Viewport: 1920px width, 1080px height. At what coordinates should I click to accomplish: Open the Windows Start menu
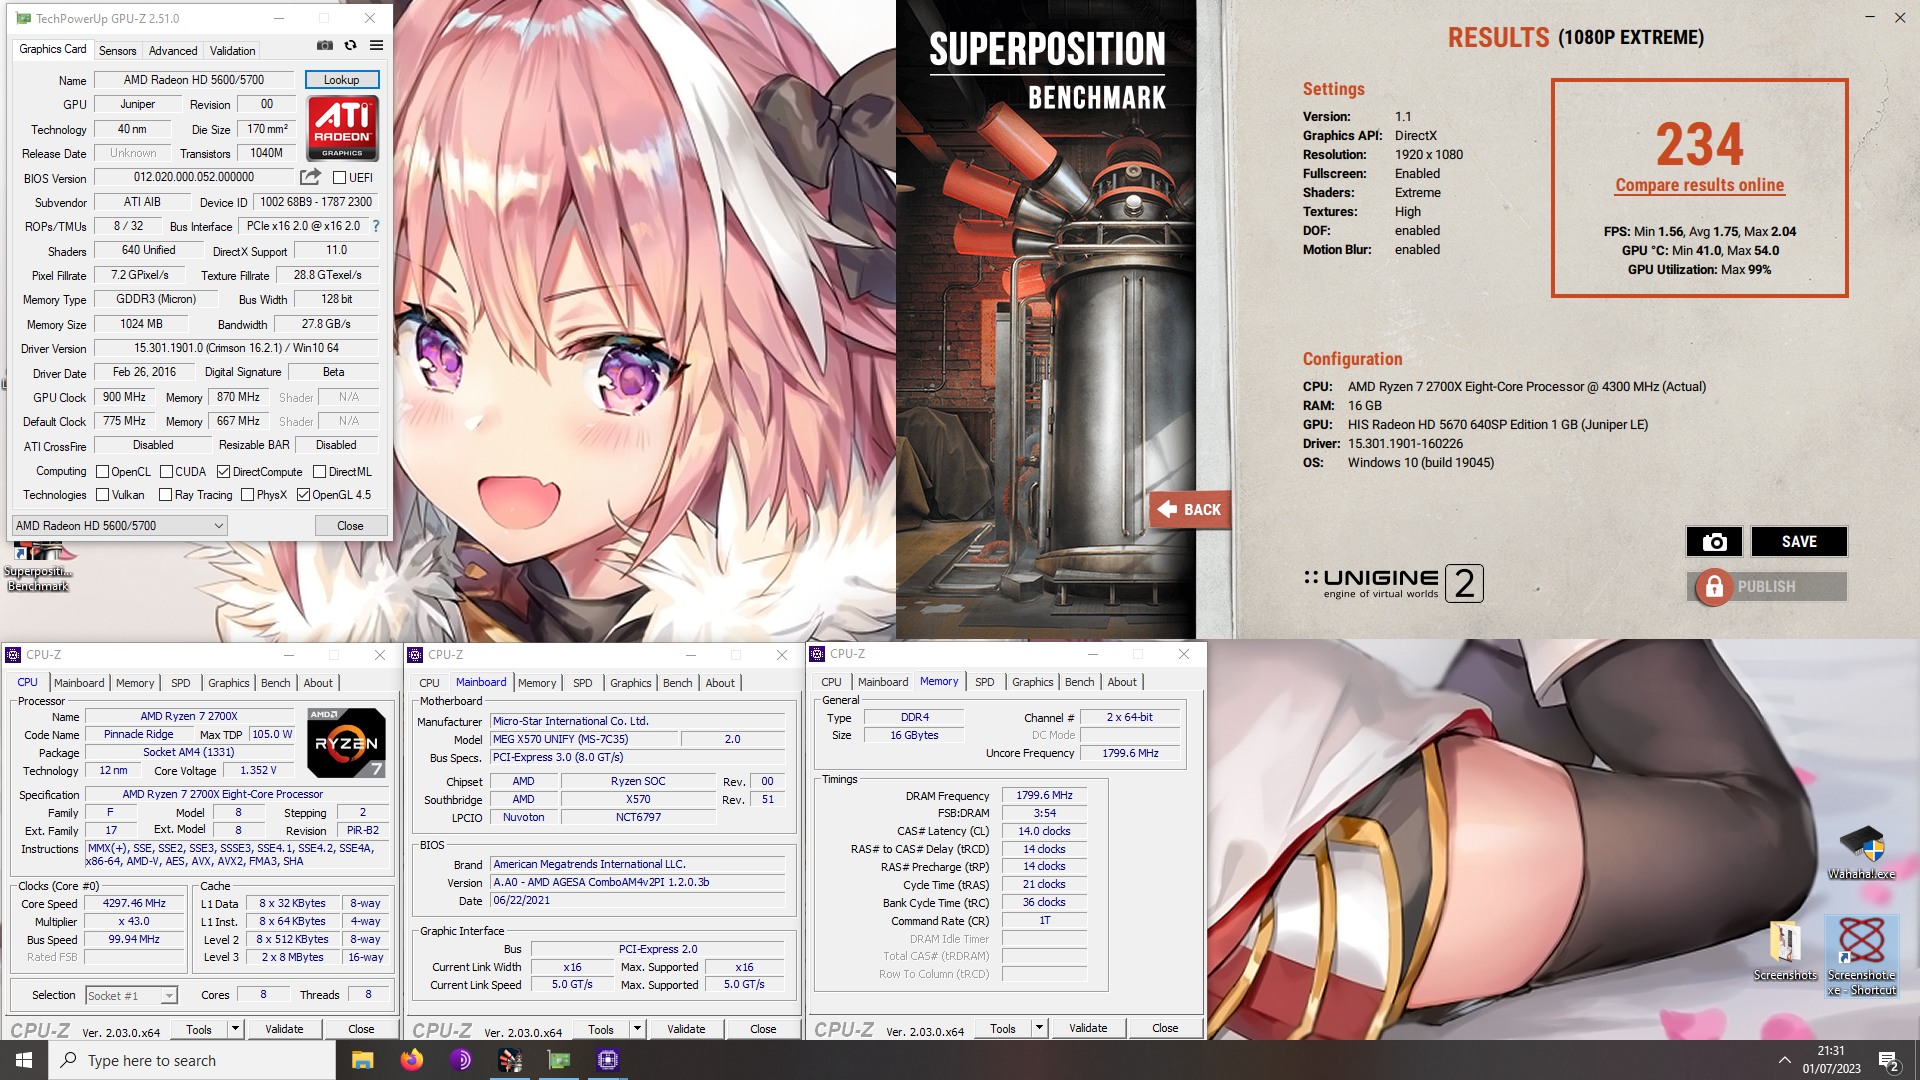24,1060
